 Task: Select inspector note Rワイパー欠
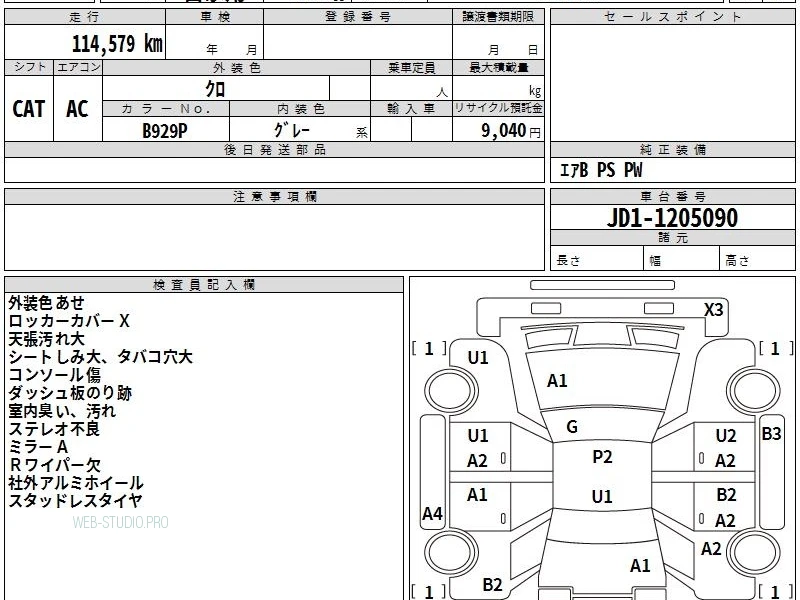(x=55, y=465)
